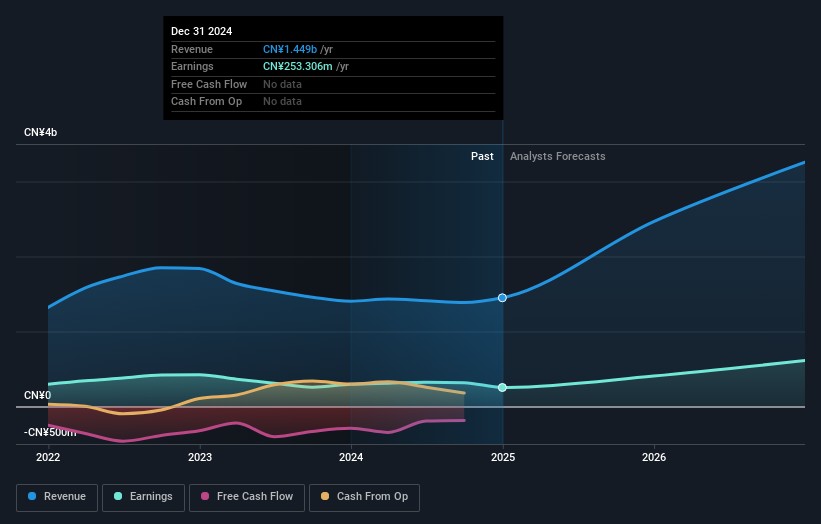Screen dimensions: 821x524
Task: Click the CN¥1.449b revenue value
Action: tap(290, 49)
